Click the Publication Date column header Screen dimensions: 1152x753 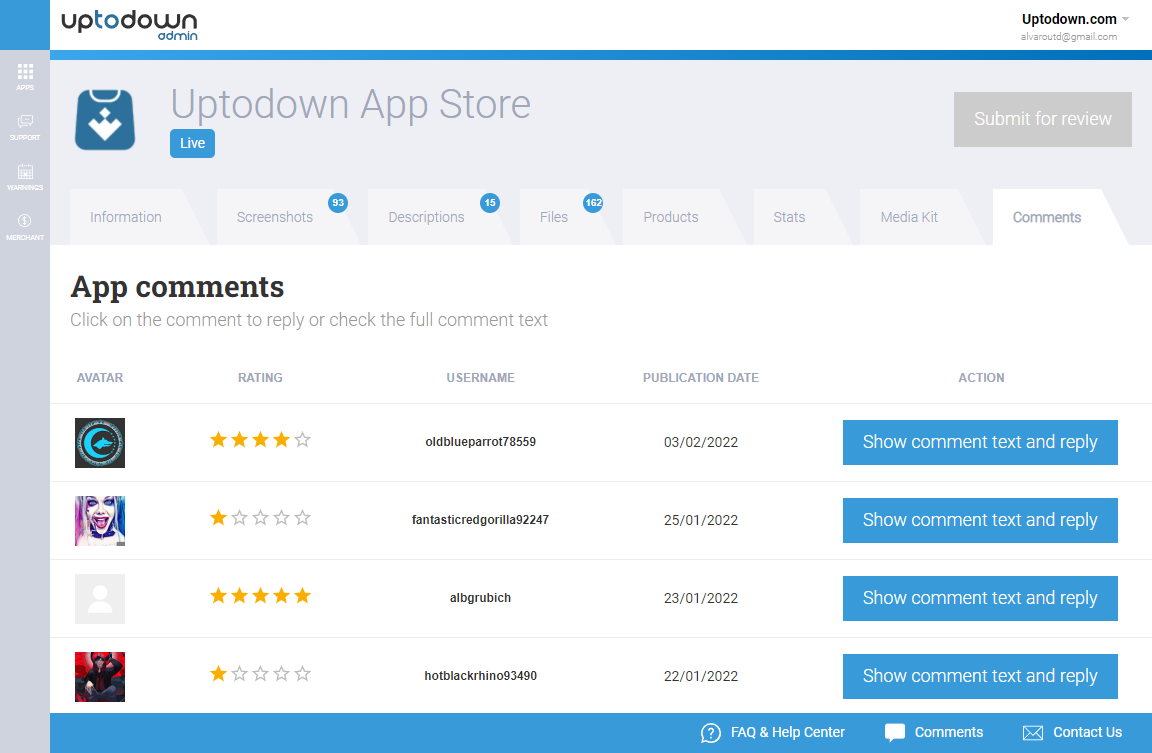point(701,378)
